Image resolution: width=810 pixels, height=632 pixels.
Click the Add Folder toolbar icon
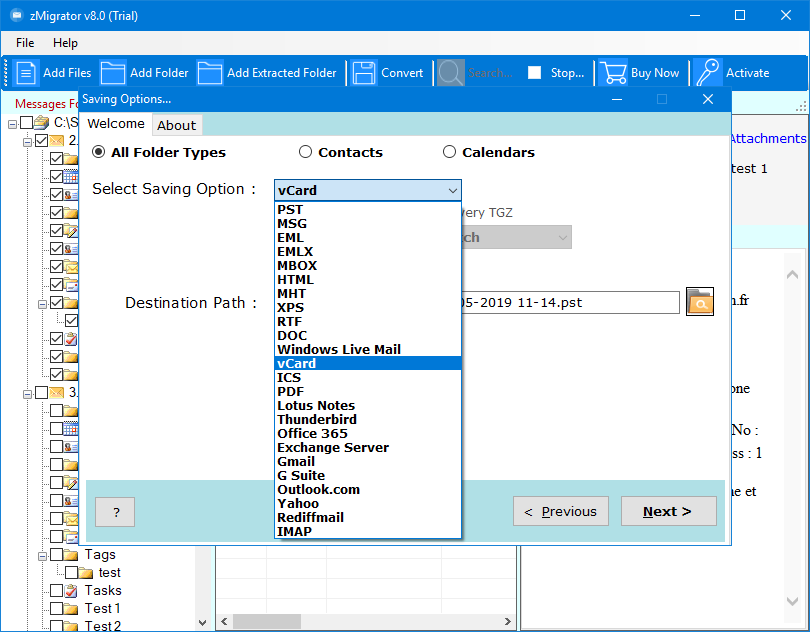click(x=113, y=73)
